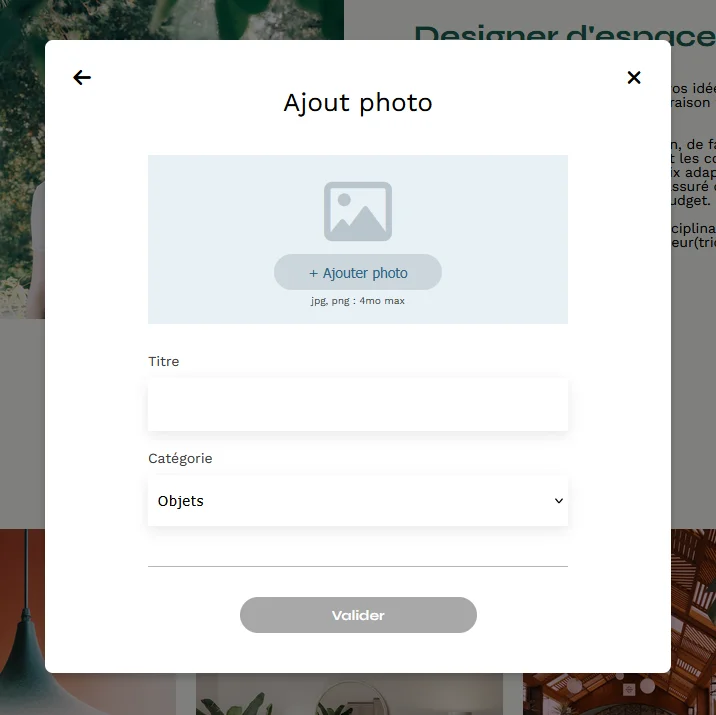Open the Catégorie dropdown showing Objets

[x=358, y=501]
